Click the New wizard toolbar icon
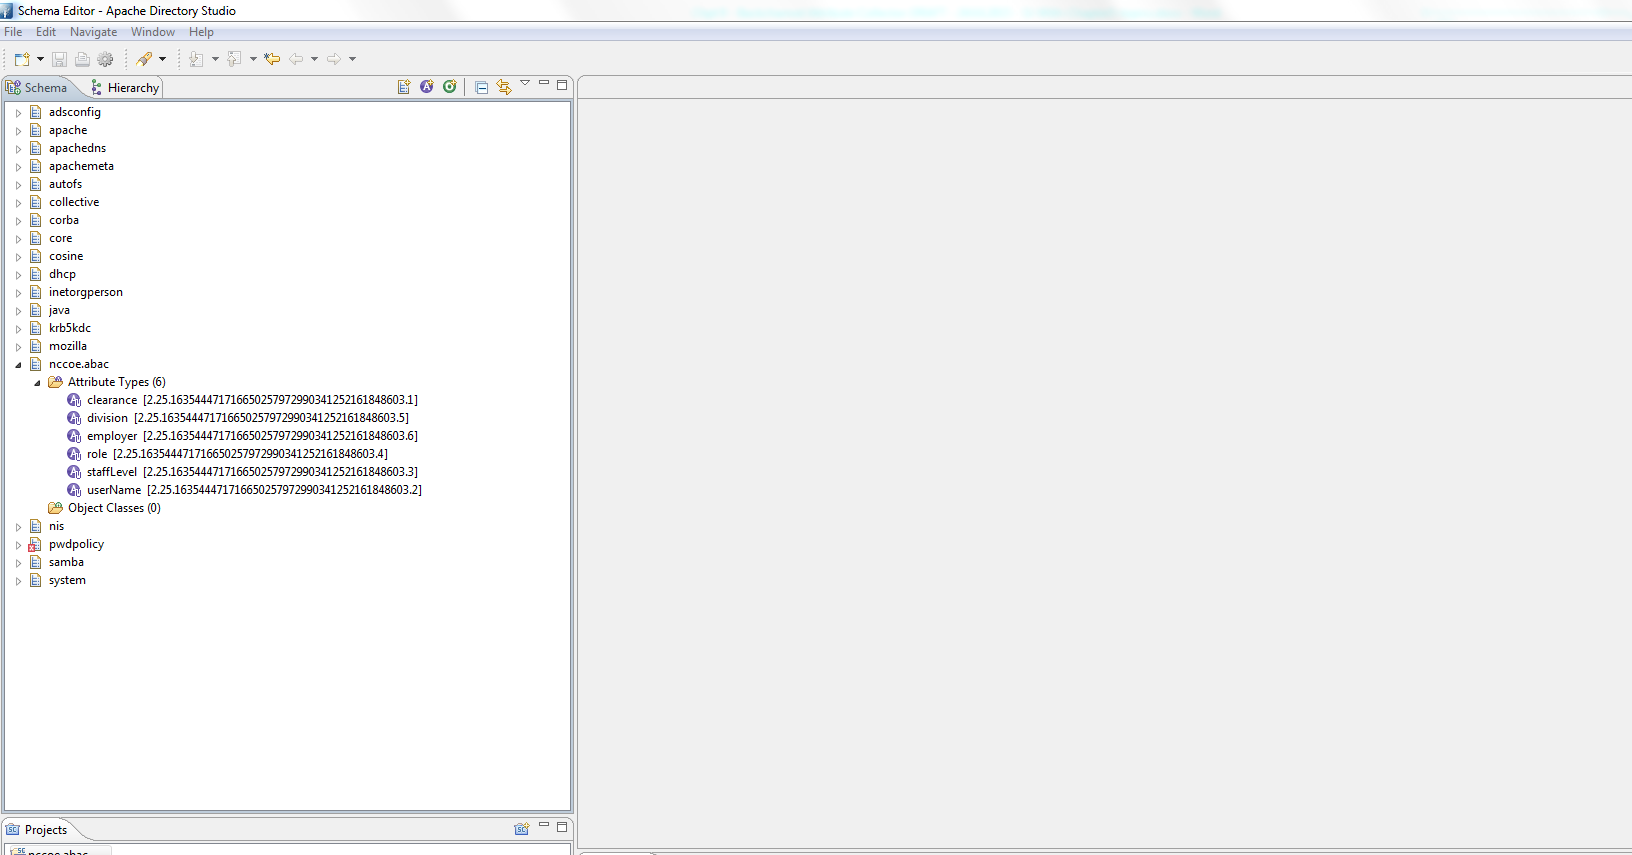This screenshot has height=855, width=1632. click(21, 59)
